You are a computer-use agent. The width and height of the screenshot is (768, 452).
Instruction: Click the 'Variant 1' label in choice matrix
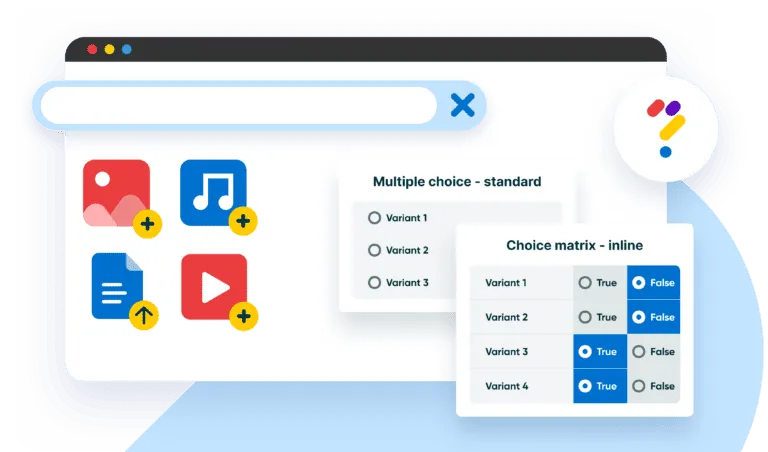coord(506,283)
